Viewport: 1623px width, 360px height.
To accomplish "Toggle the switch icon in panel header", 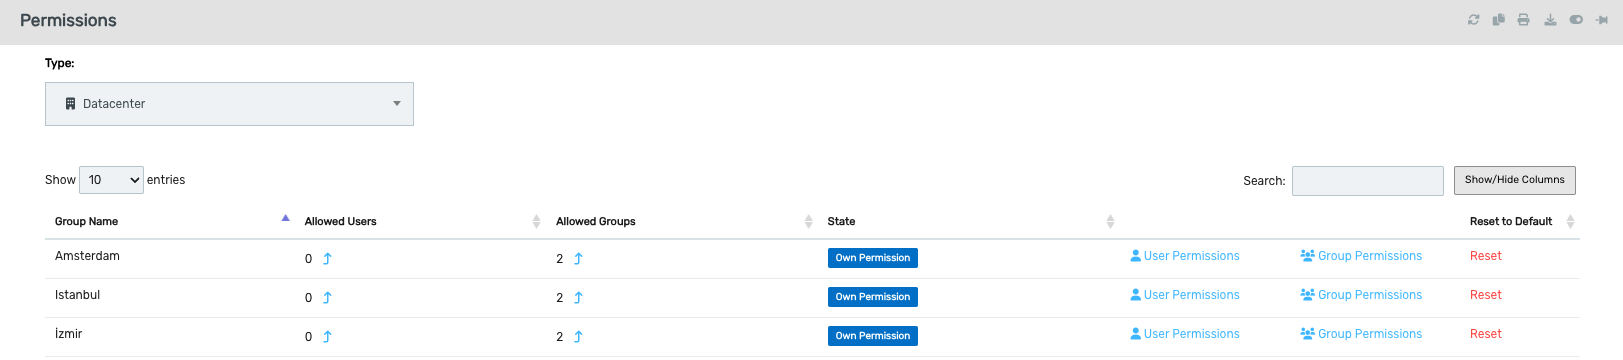I will [1576, 20].
